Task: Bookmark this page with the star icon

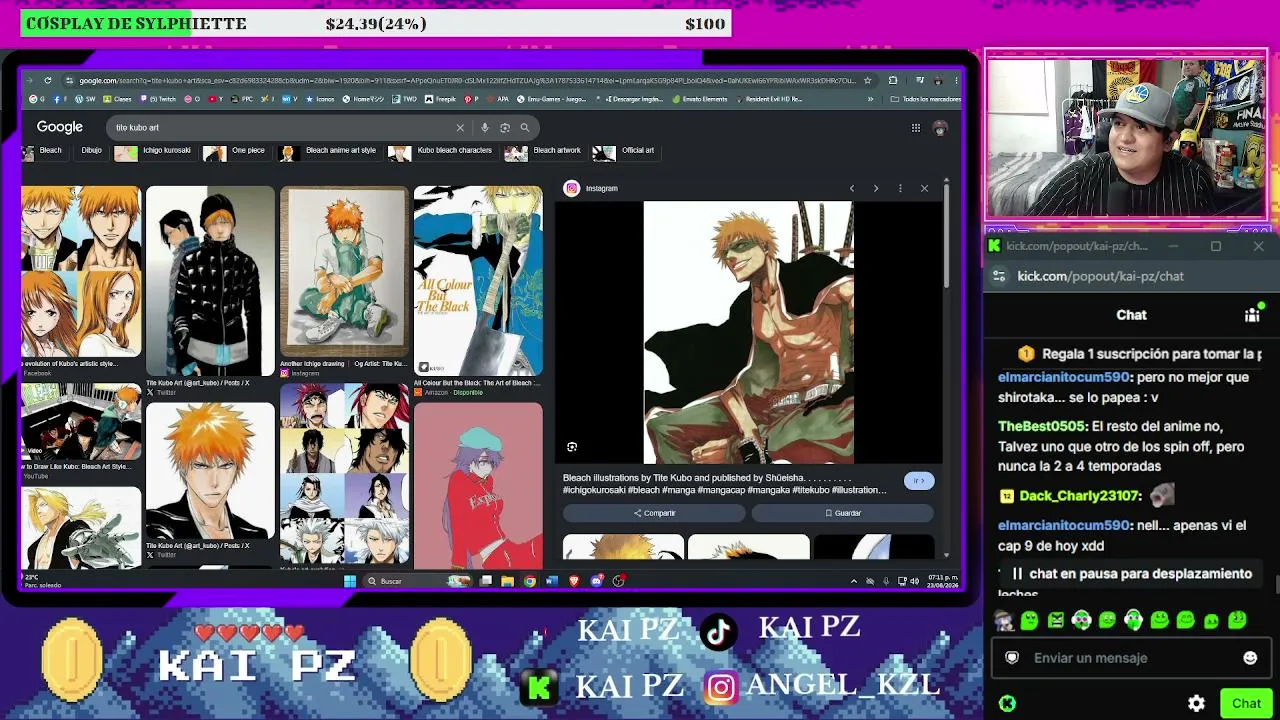Action: [867, 80]
